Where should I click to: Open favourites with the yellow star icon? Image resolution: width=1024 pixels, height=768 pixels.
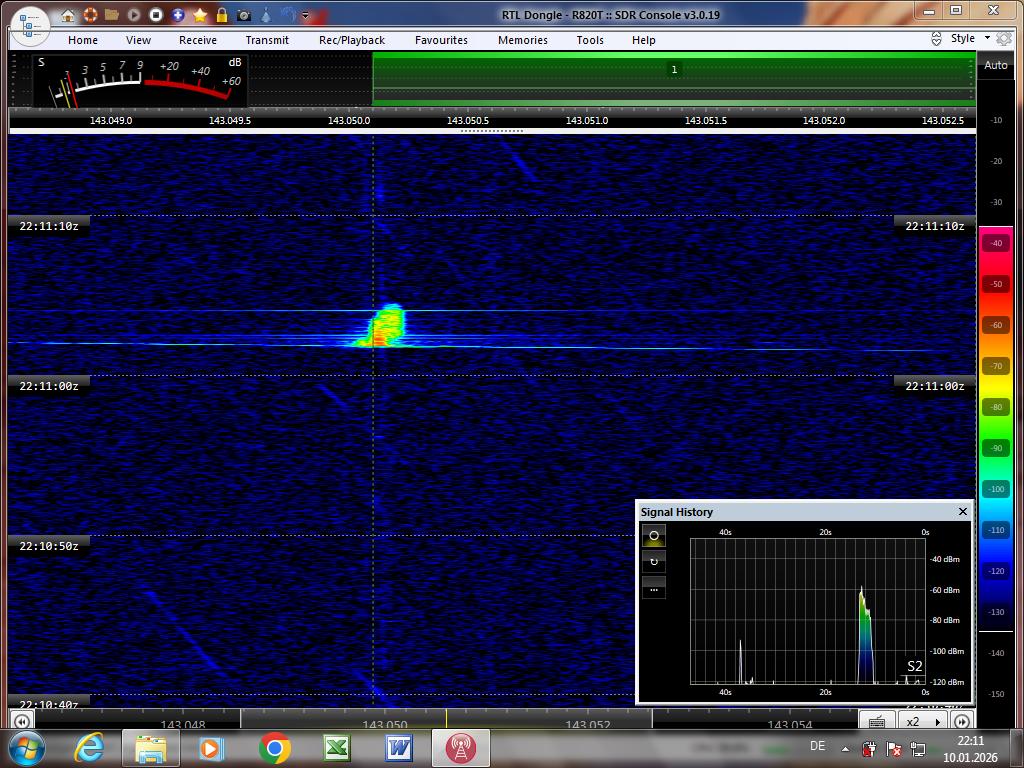[200, 14]
